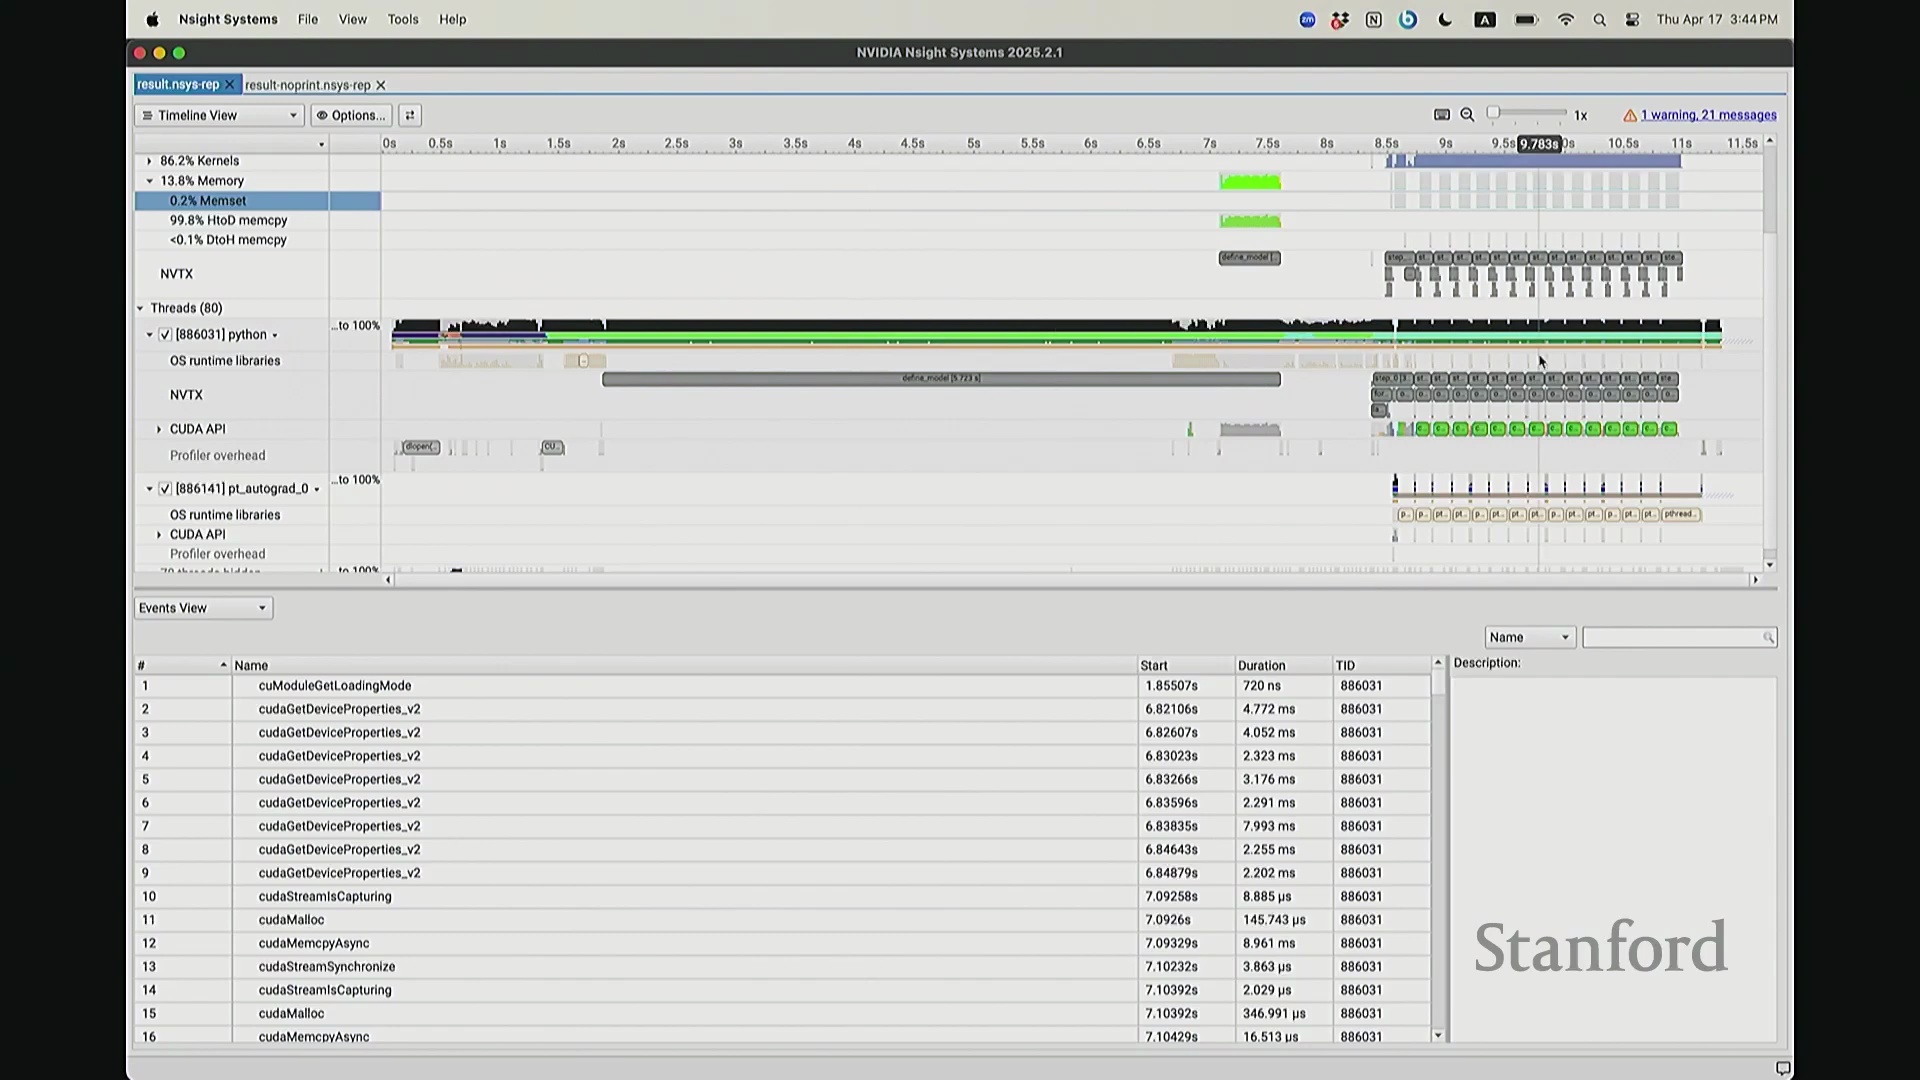1920x1080 pixels.
Task: Open the Timeline View dropdown
Action: [x=219, y=115]
